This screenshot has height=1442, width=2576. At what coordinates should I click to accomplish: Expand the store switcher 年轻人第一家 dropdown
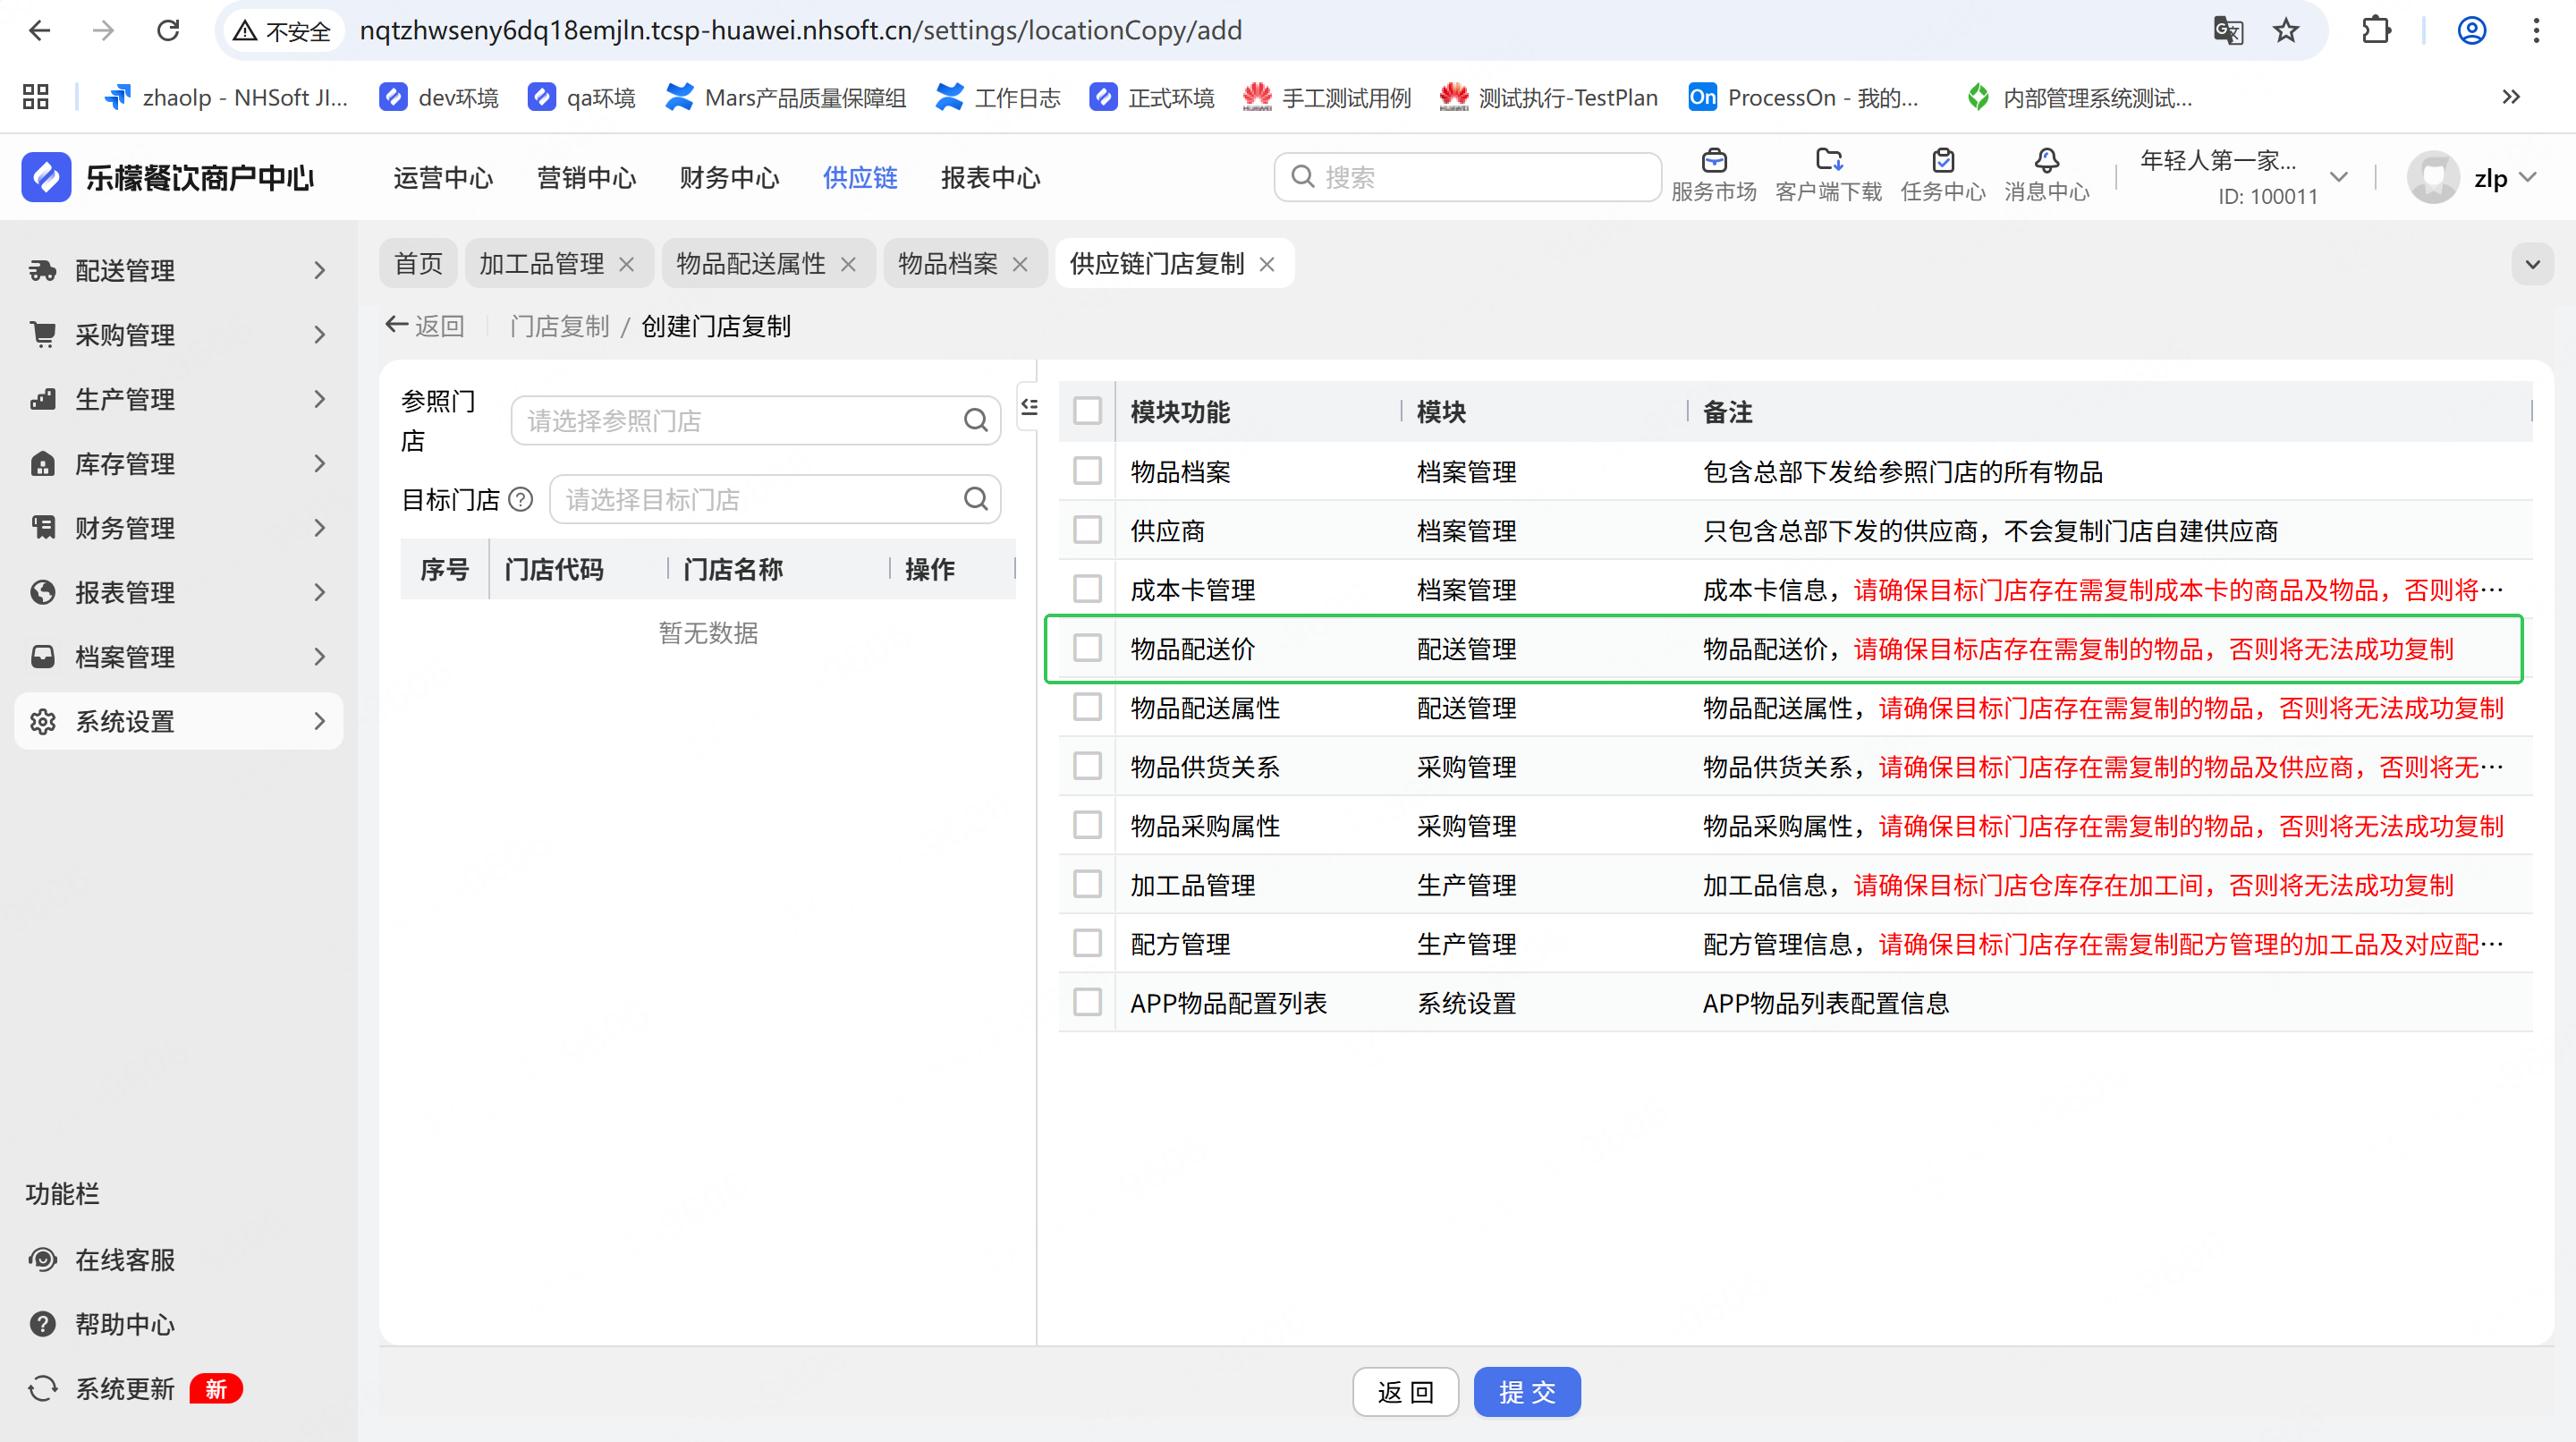pos(2338,177)
